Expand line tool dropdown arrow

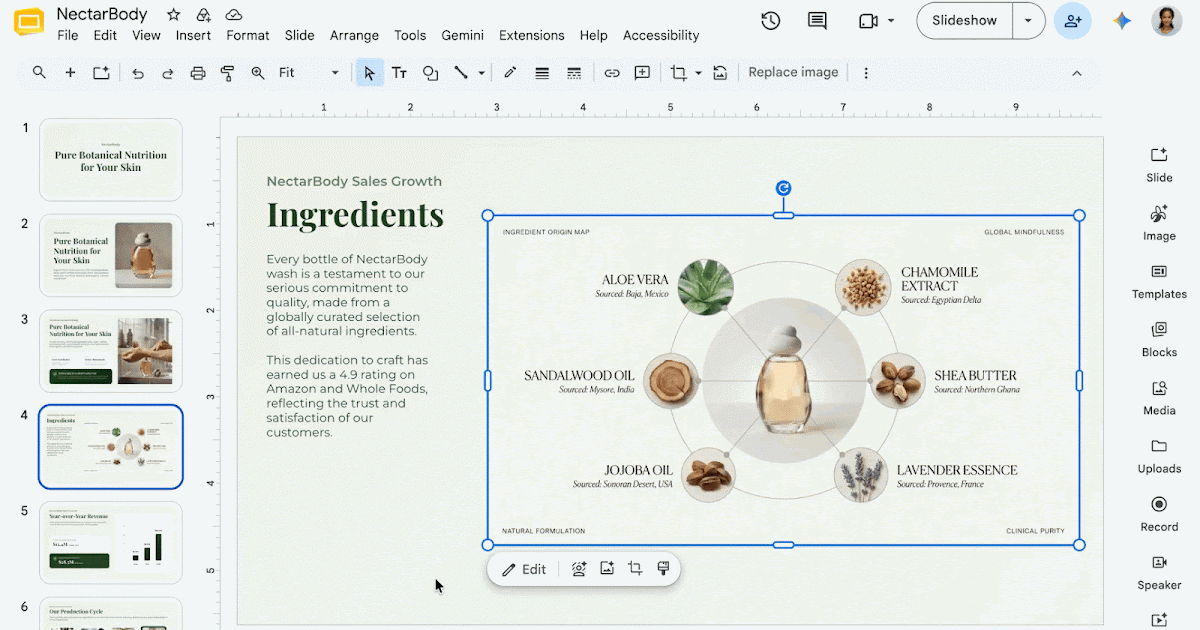click(x=481, y=73)
